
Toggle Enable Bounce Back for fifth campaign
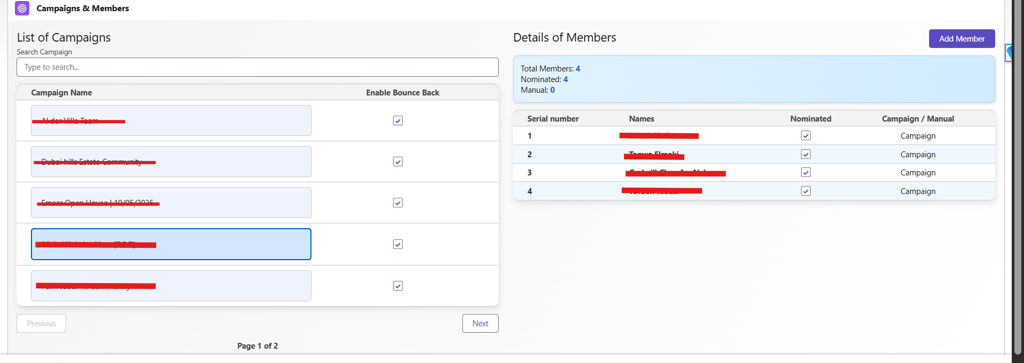398,286
